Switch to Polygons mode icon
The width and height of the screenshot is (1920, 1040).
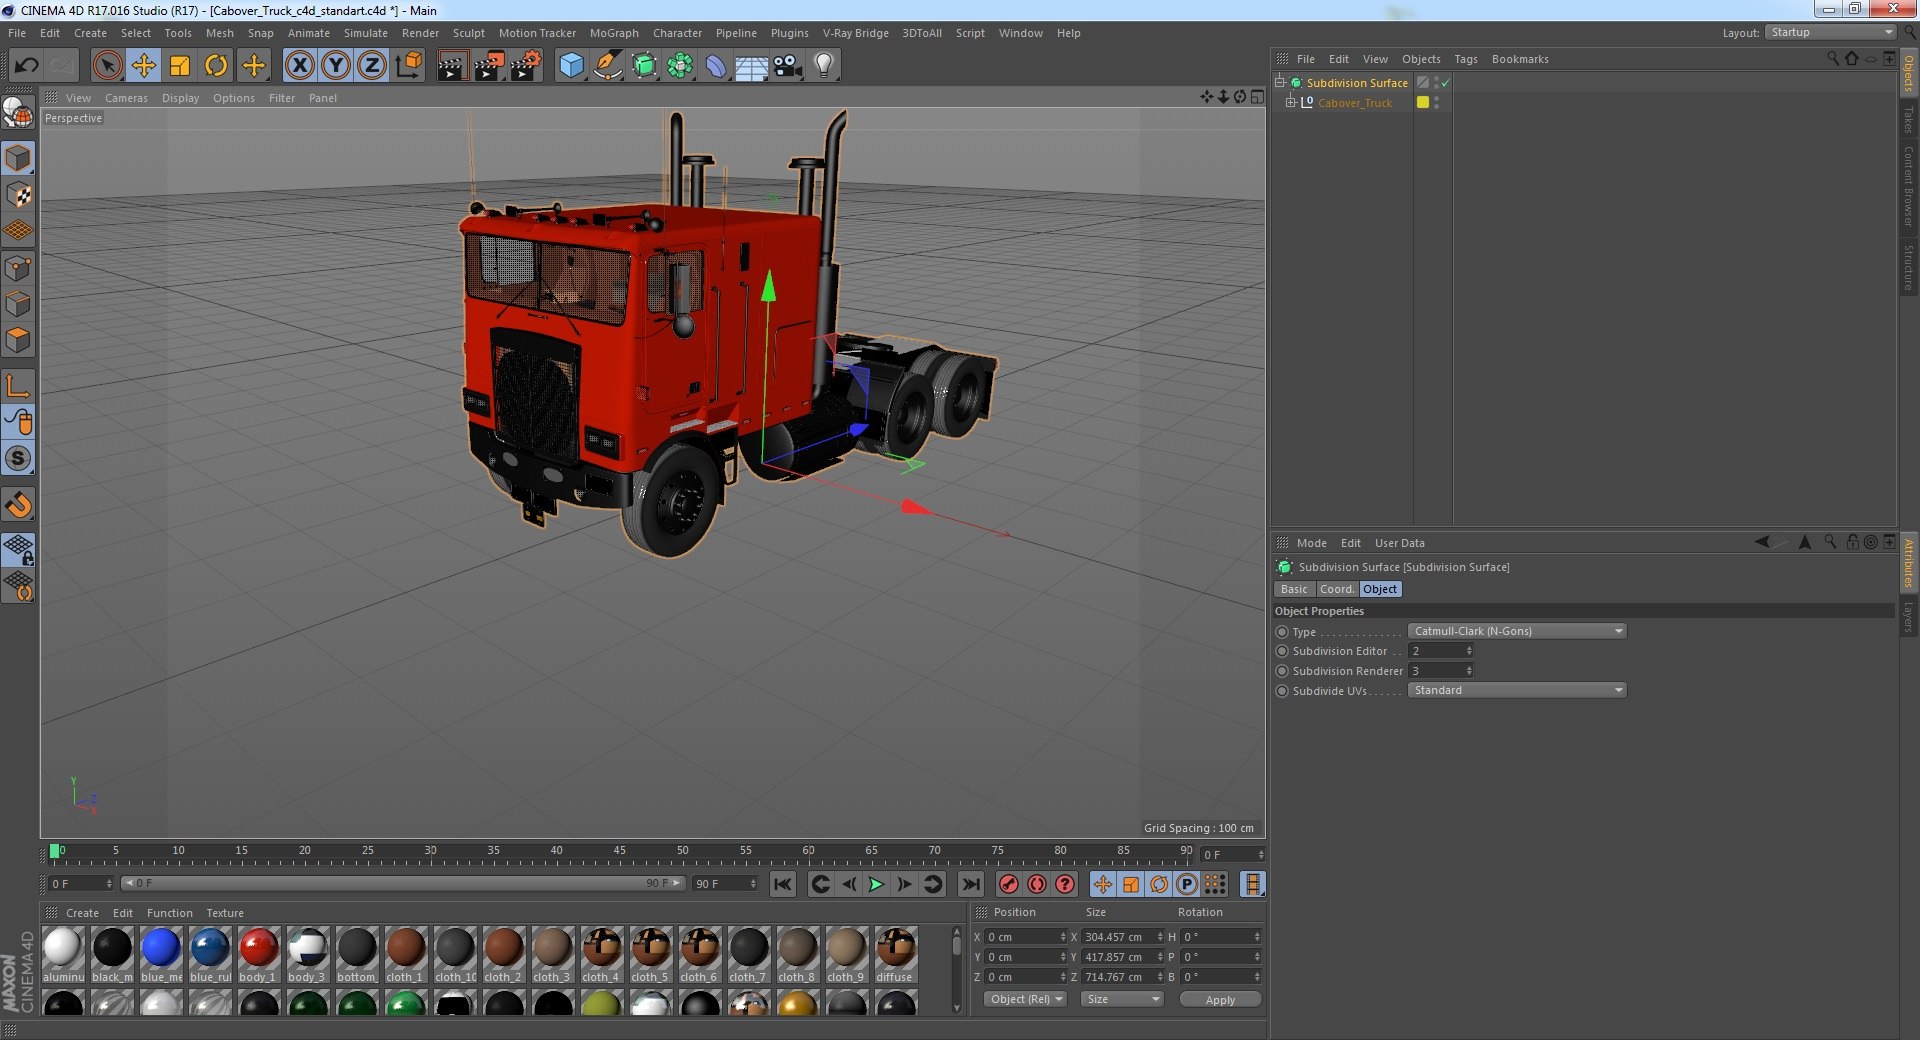18,341
